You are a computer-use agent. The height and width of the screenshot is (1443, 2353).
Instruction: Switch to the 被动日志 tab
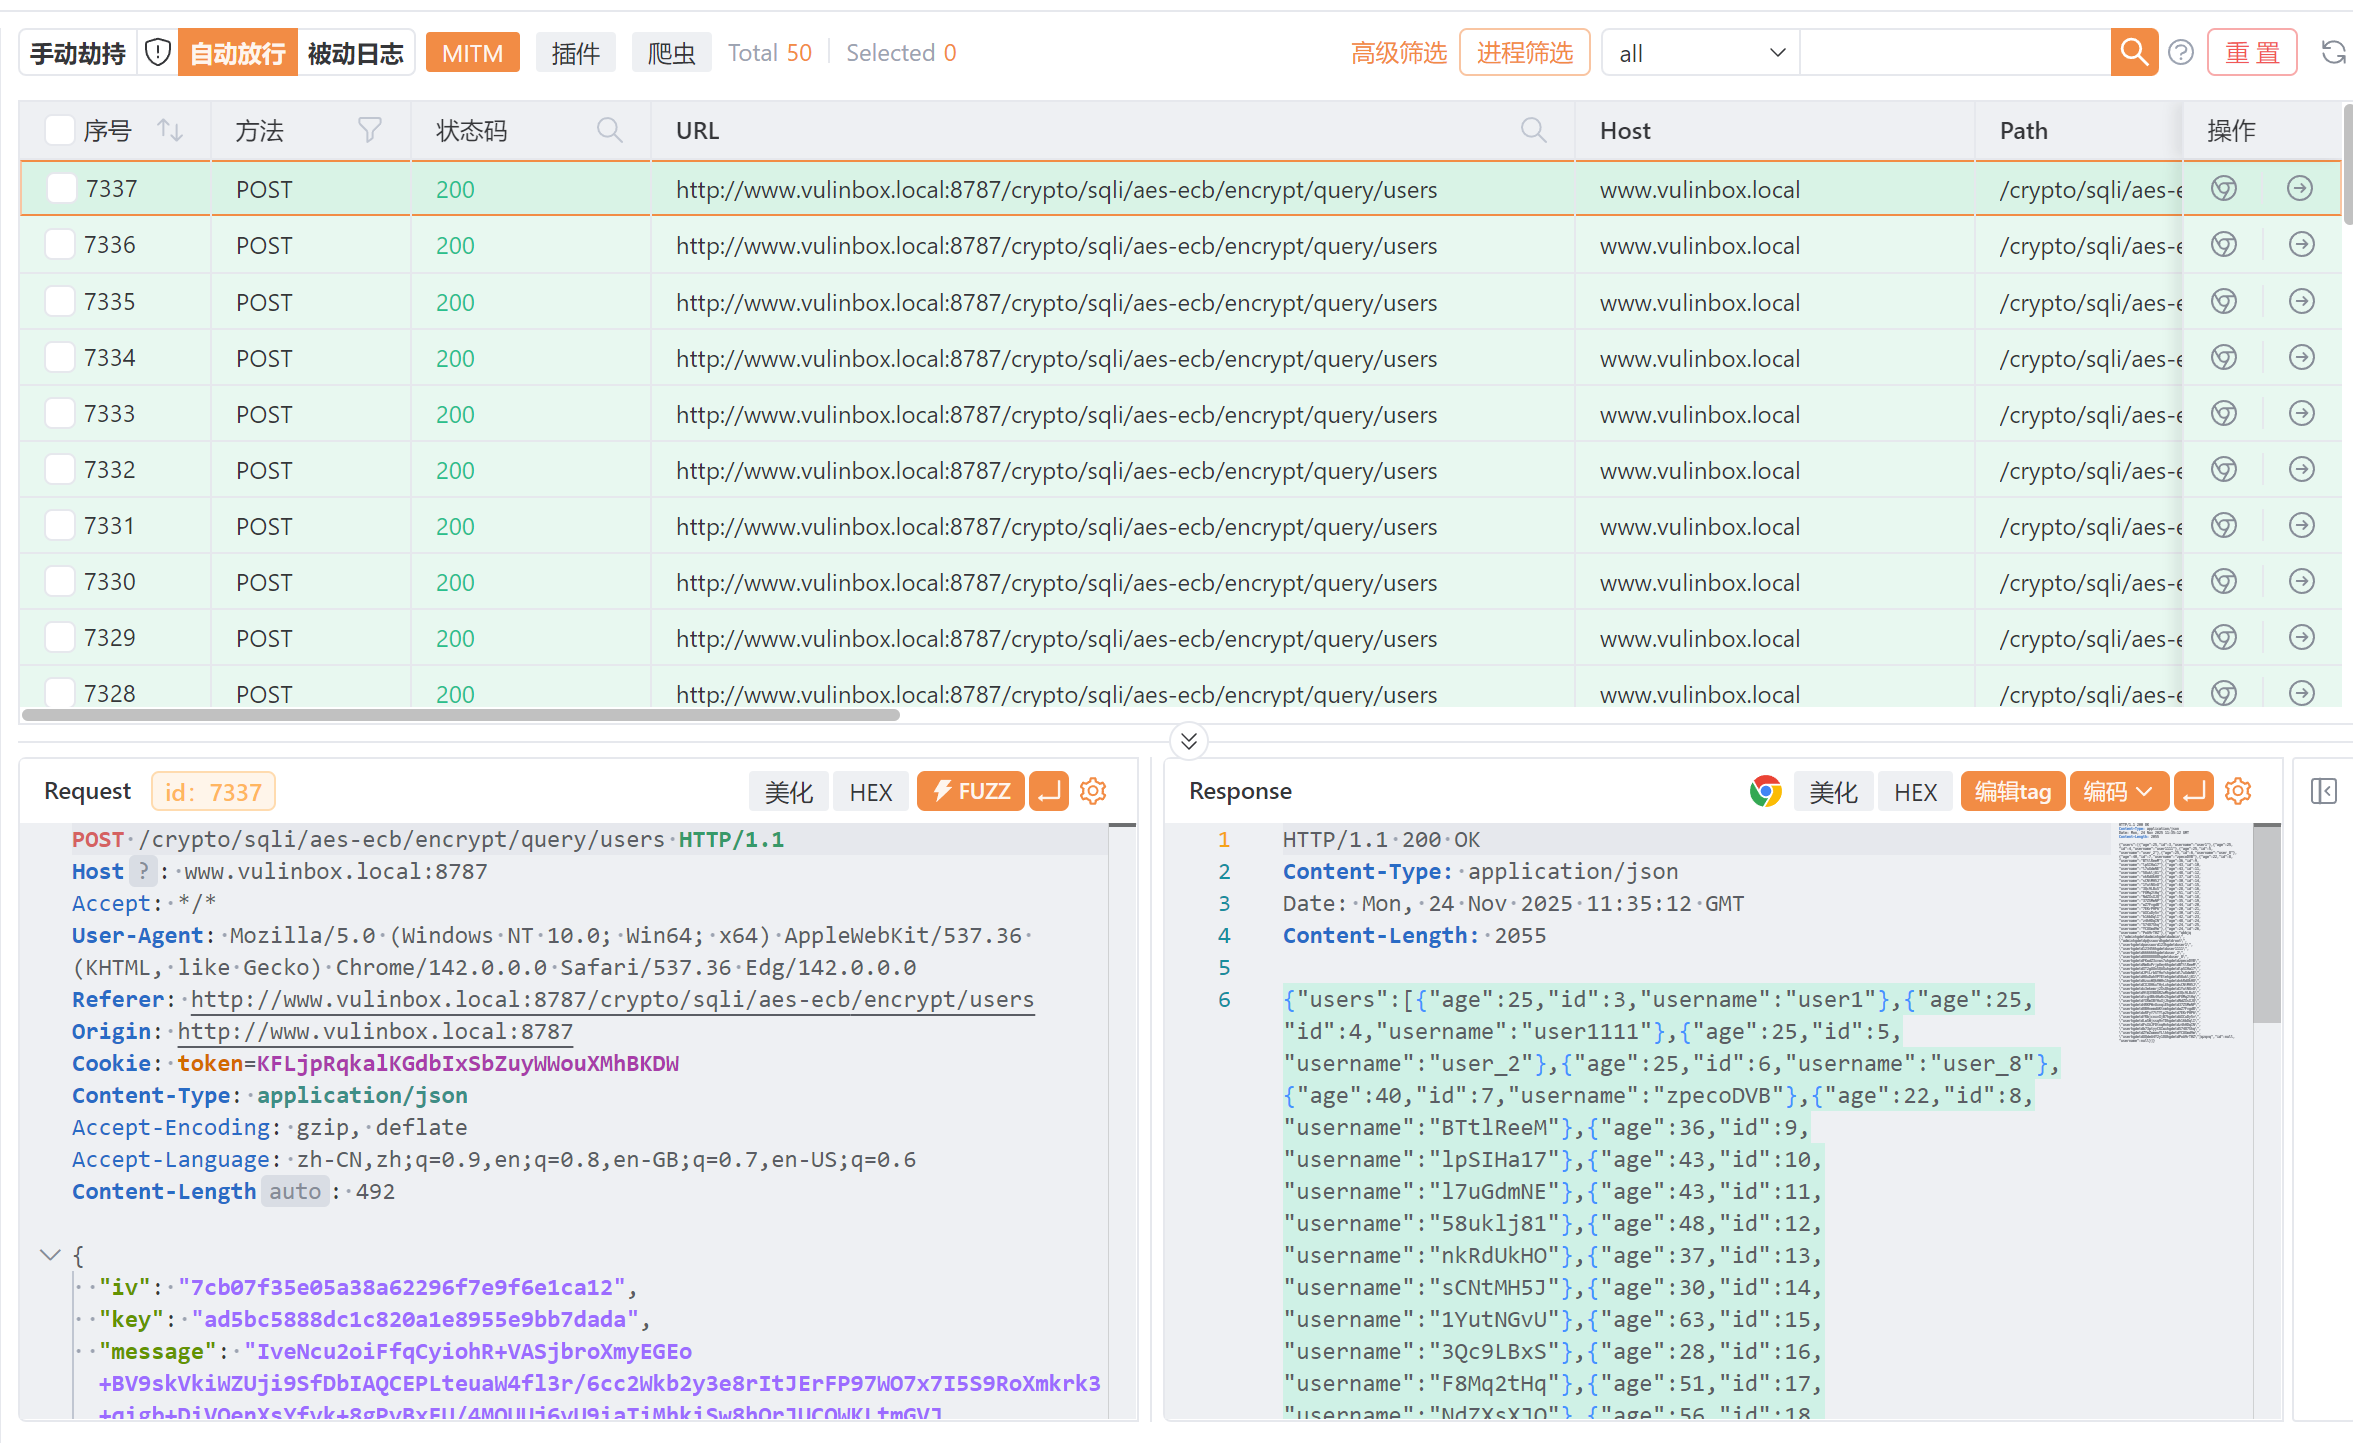(356, 52)
